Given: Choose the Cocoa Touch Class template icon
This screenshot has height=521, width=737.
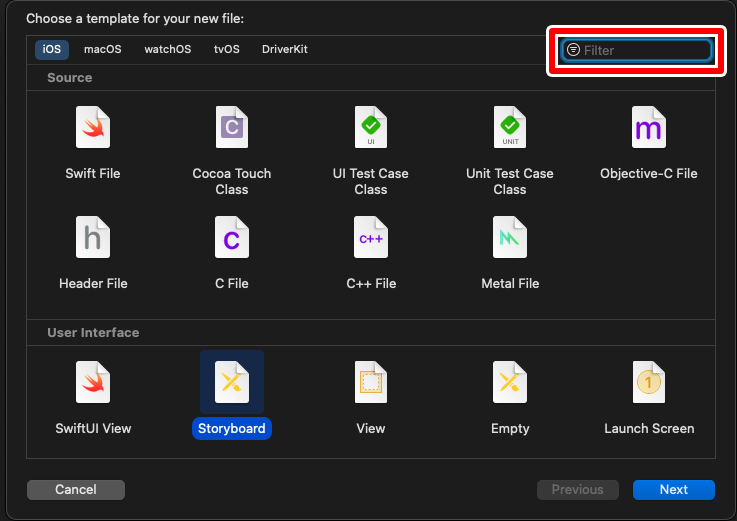Looking at the screenshot, I should 232,127.
